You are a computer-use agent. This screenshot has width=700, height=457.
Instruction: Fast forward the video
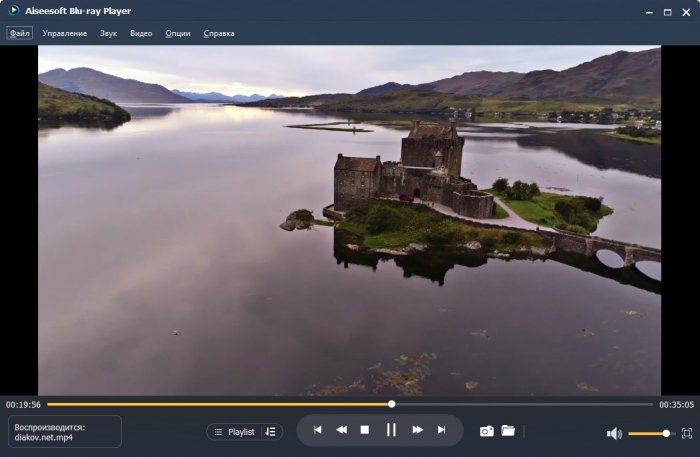click(417, 430)
